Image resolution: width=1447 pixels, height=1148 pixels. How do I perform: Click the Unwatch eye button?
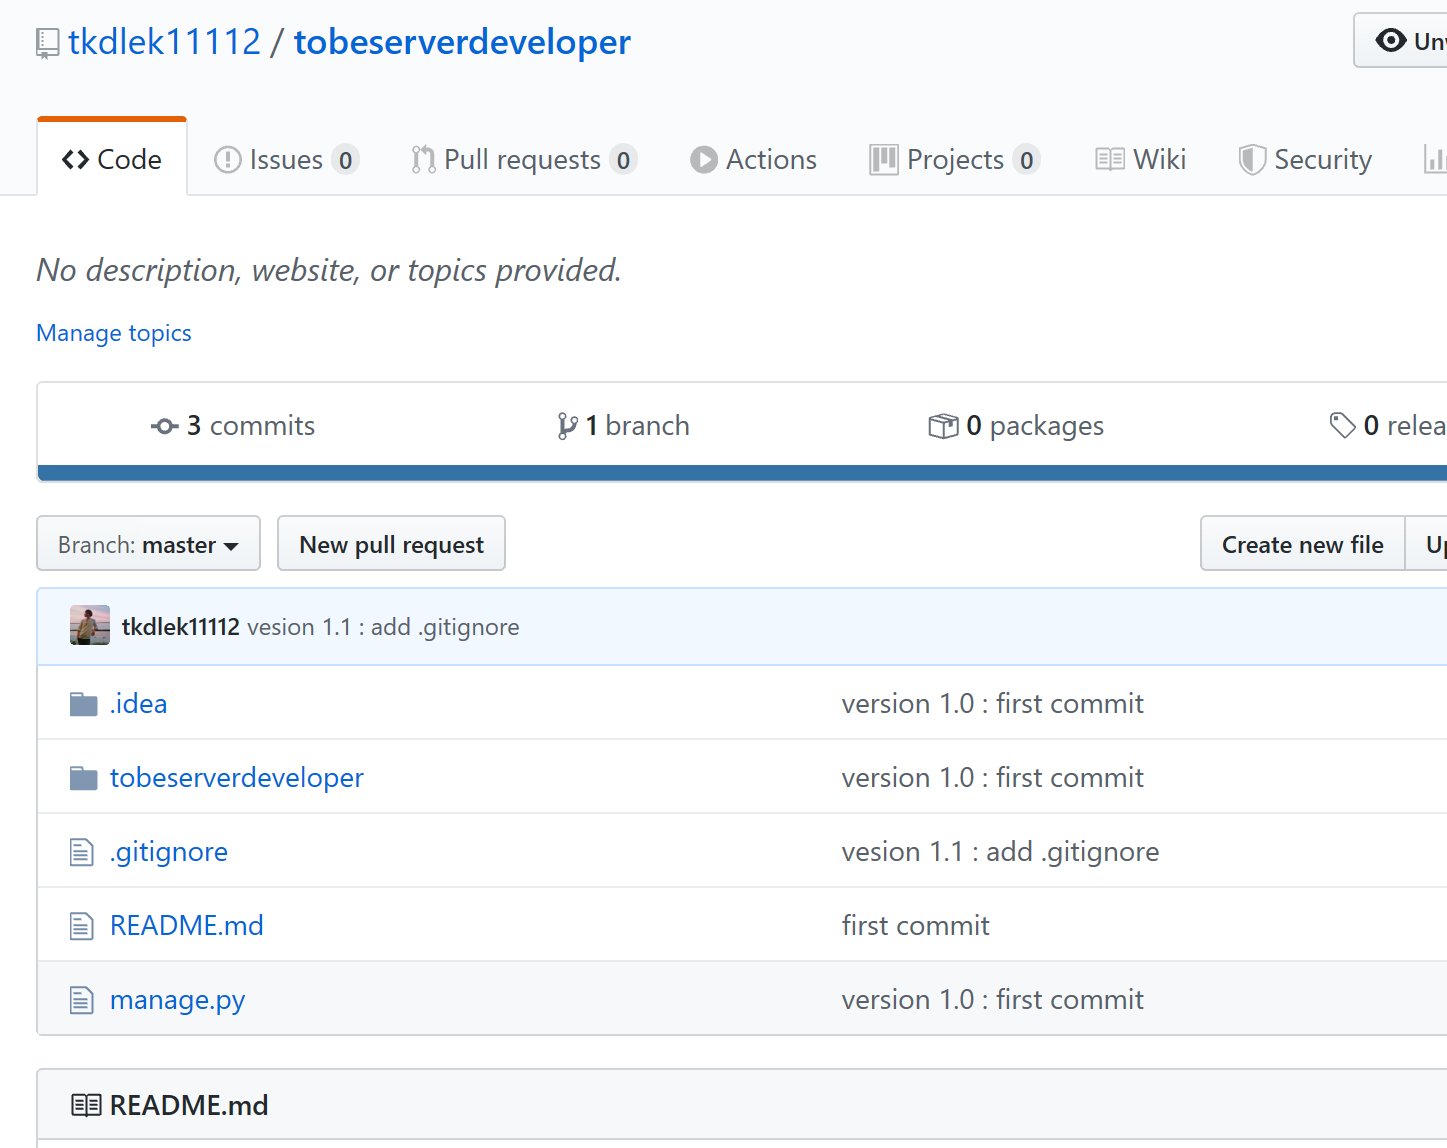click(1400, 41)
